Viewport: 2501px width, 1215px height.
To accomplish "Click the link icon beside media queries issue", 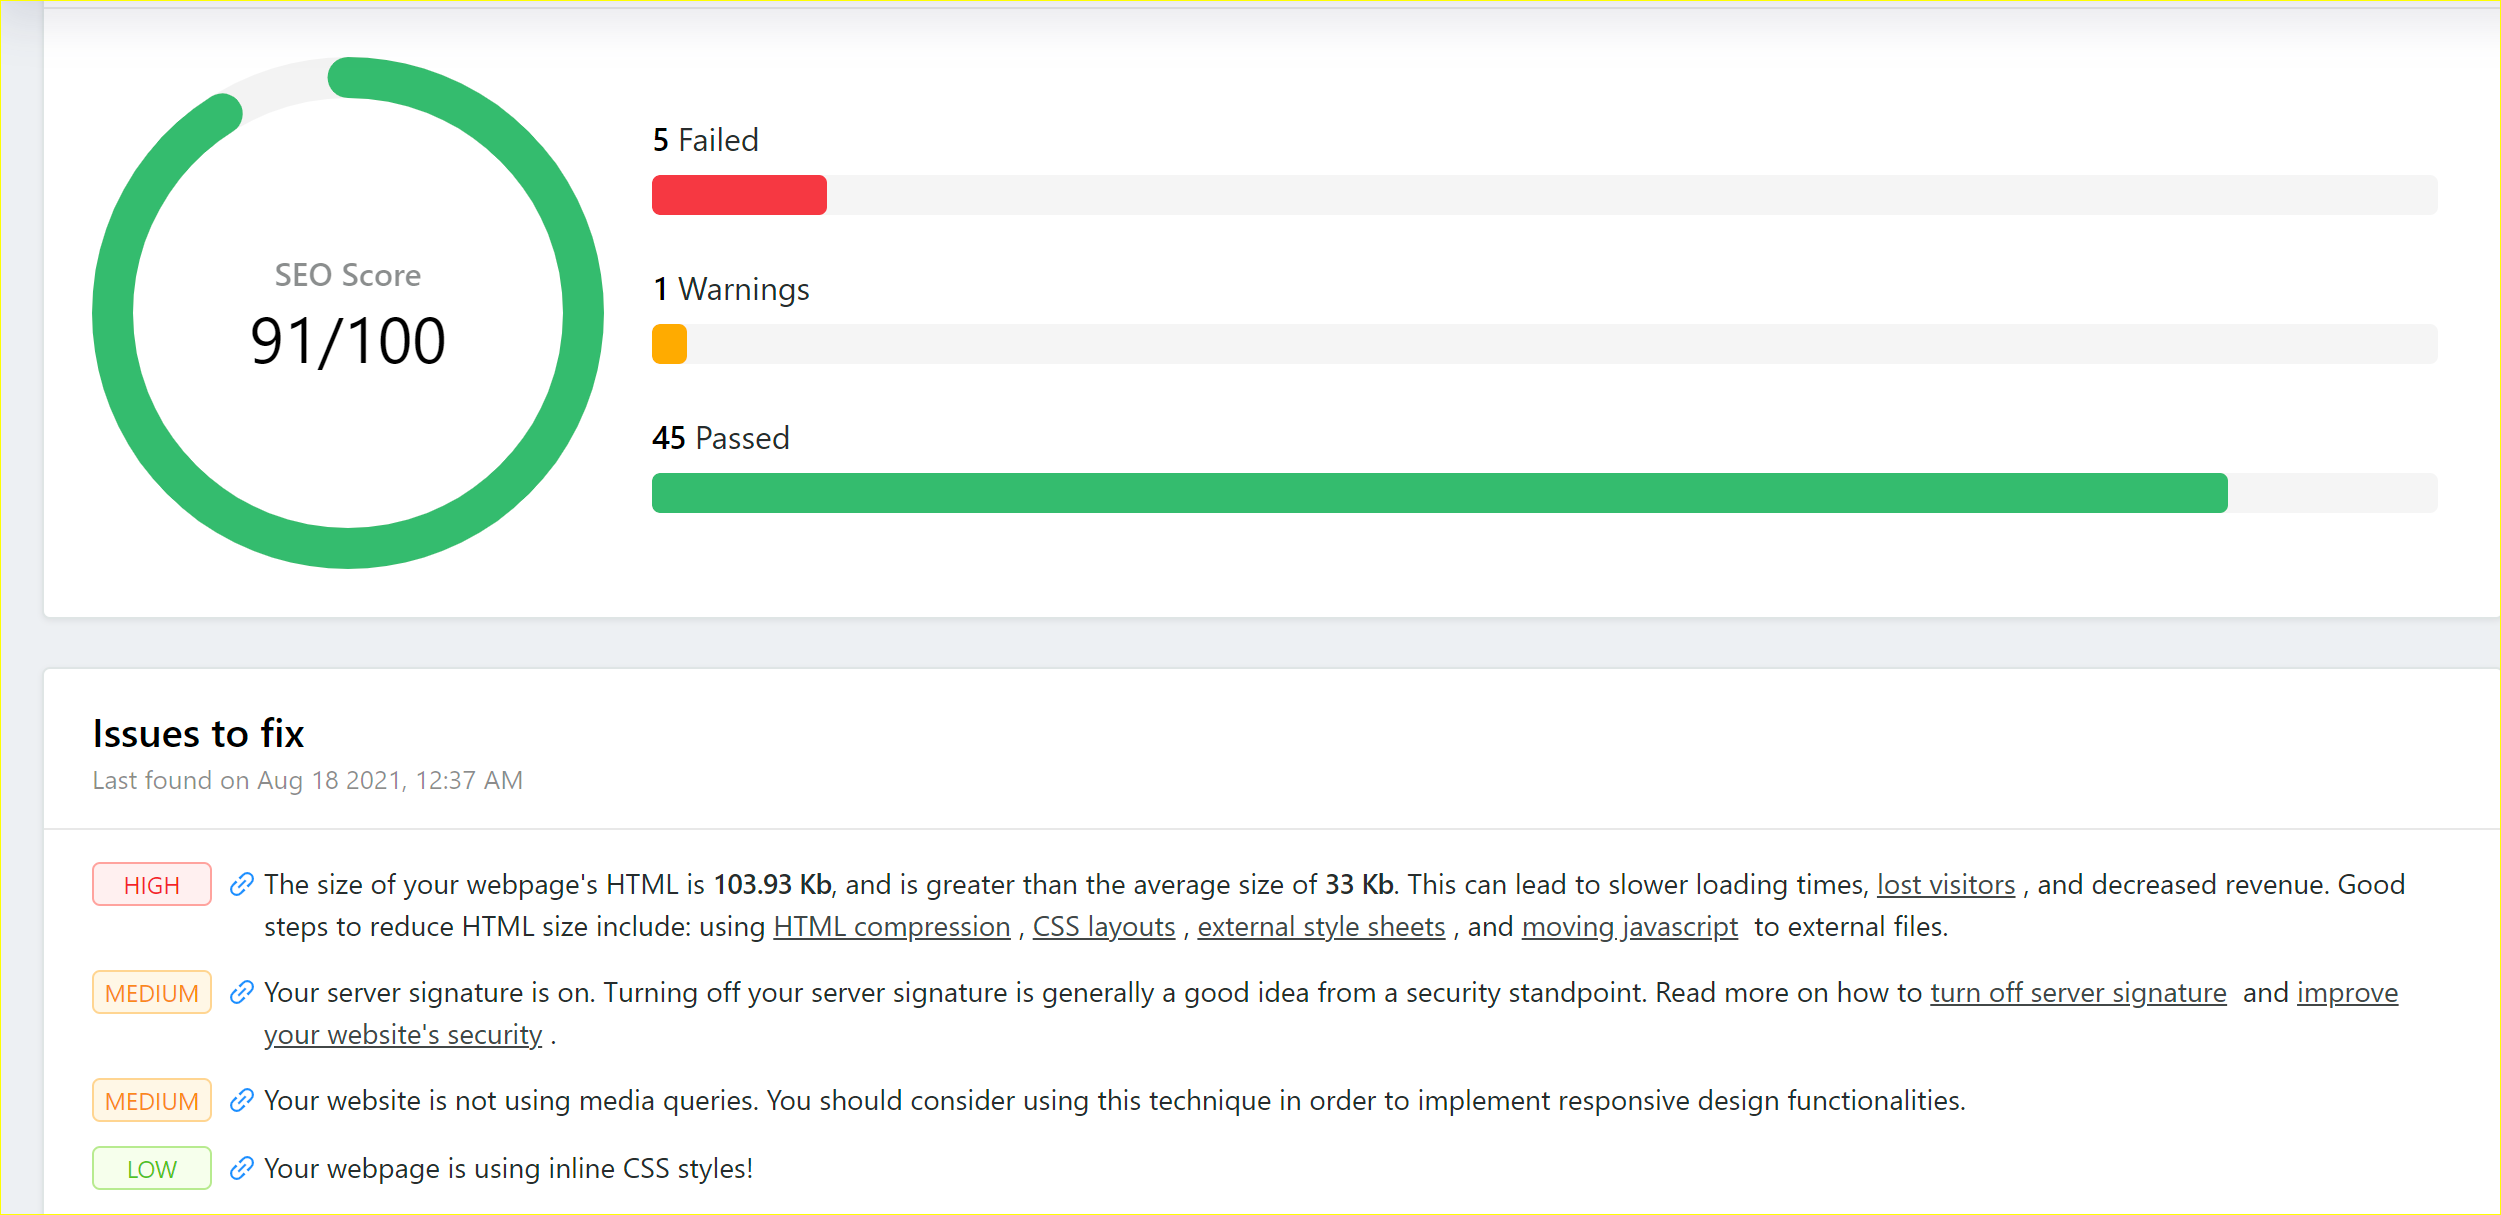I will click(241, 1100).
